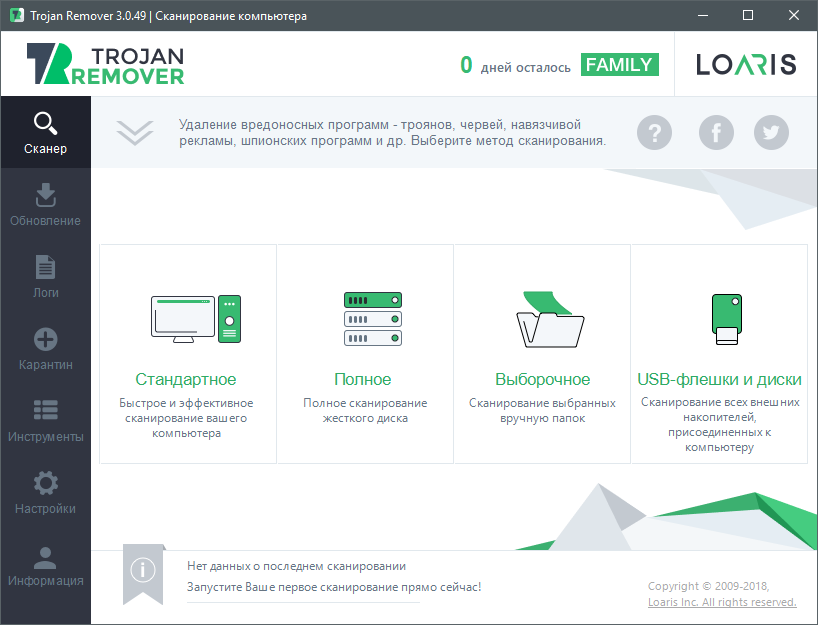The width and height of the screenshot is (818, 625).
Task: Open the Логи document icon
Action: click(x=45, y=267)
